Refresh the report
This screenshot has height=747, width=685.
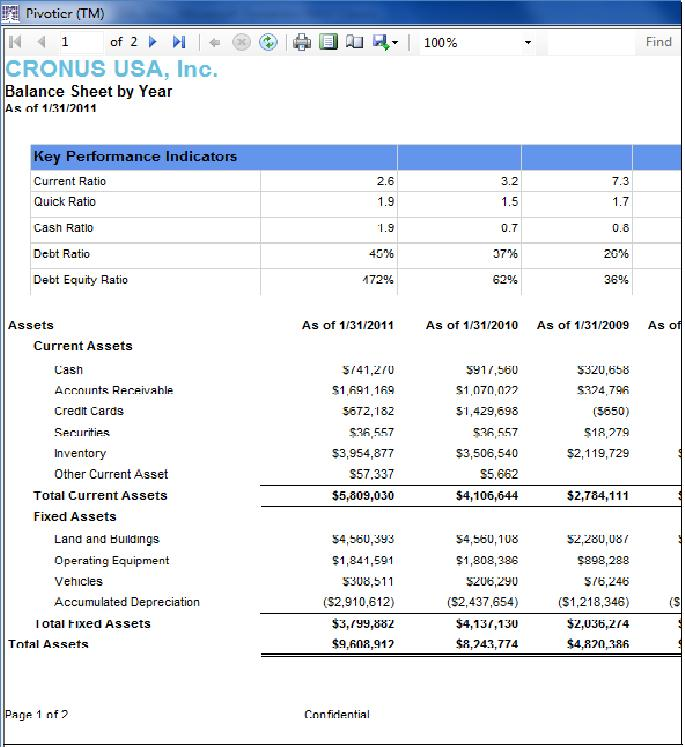click(268, 42)
